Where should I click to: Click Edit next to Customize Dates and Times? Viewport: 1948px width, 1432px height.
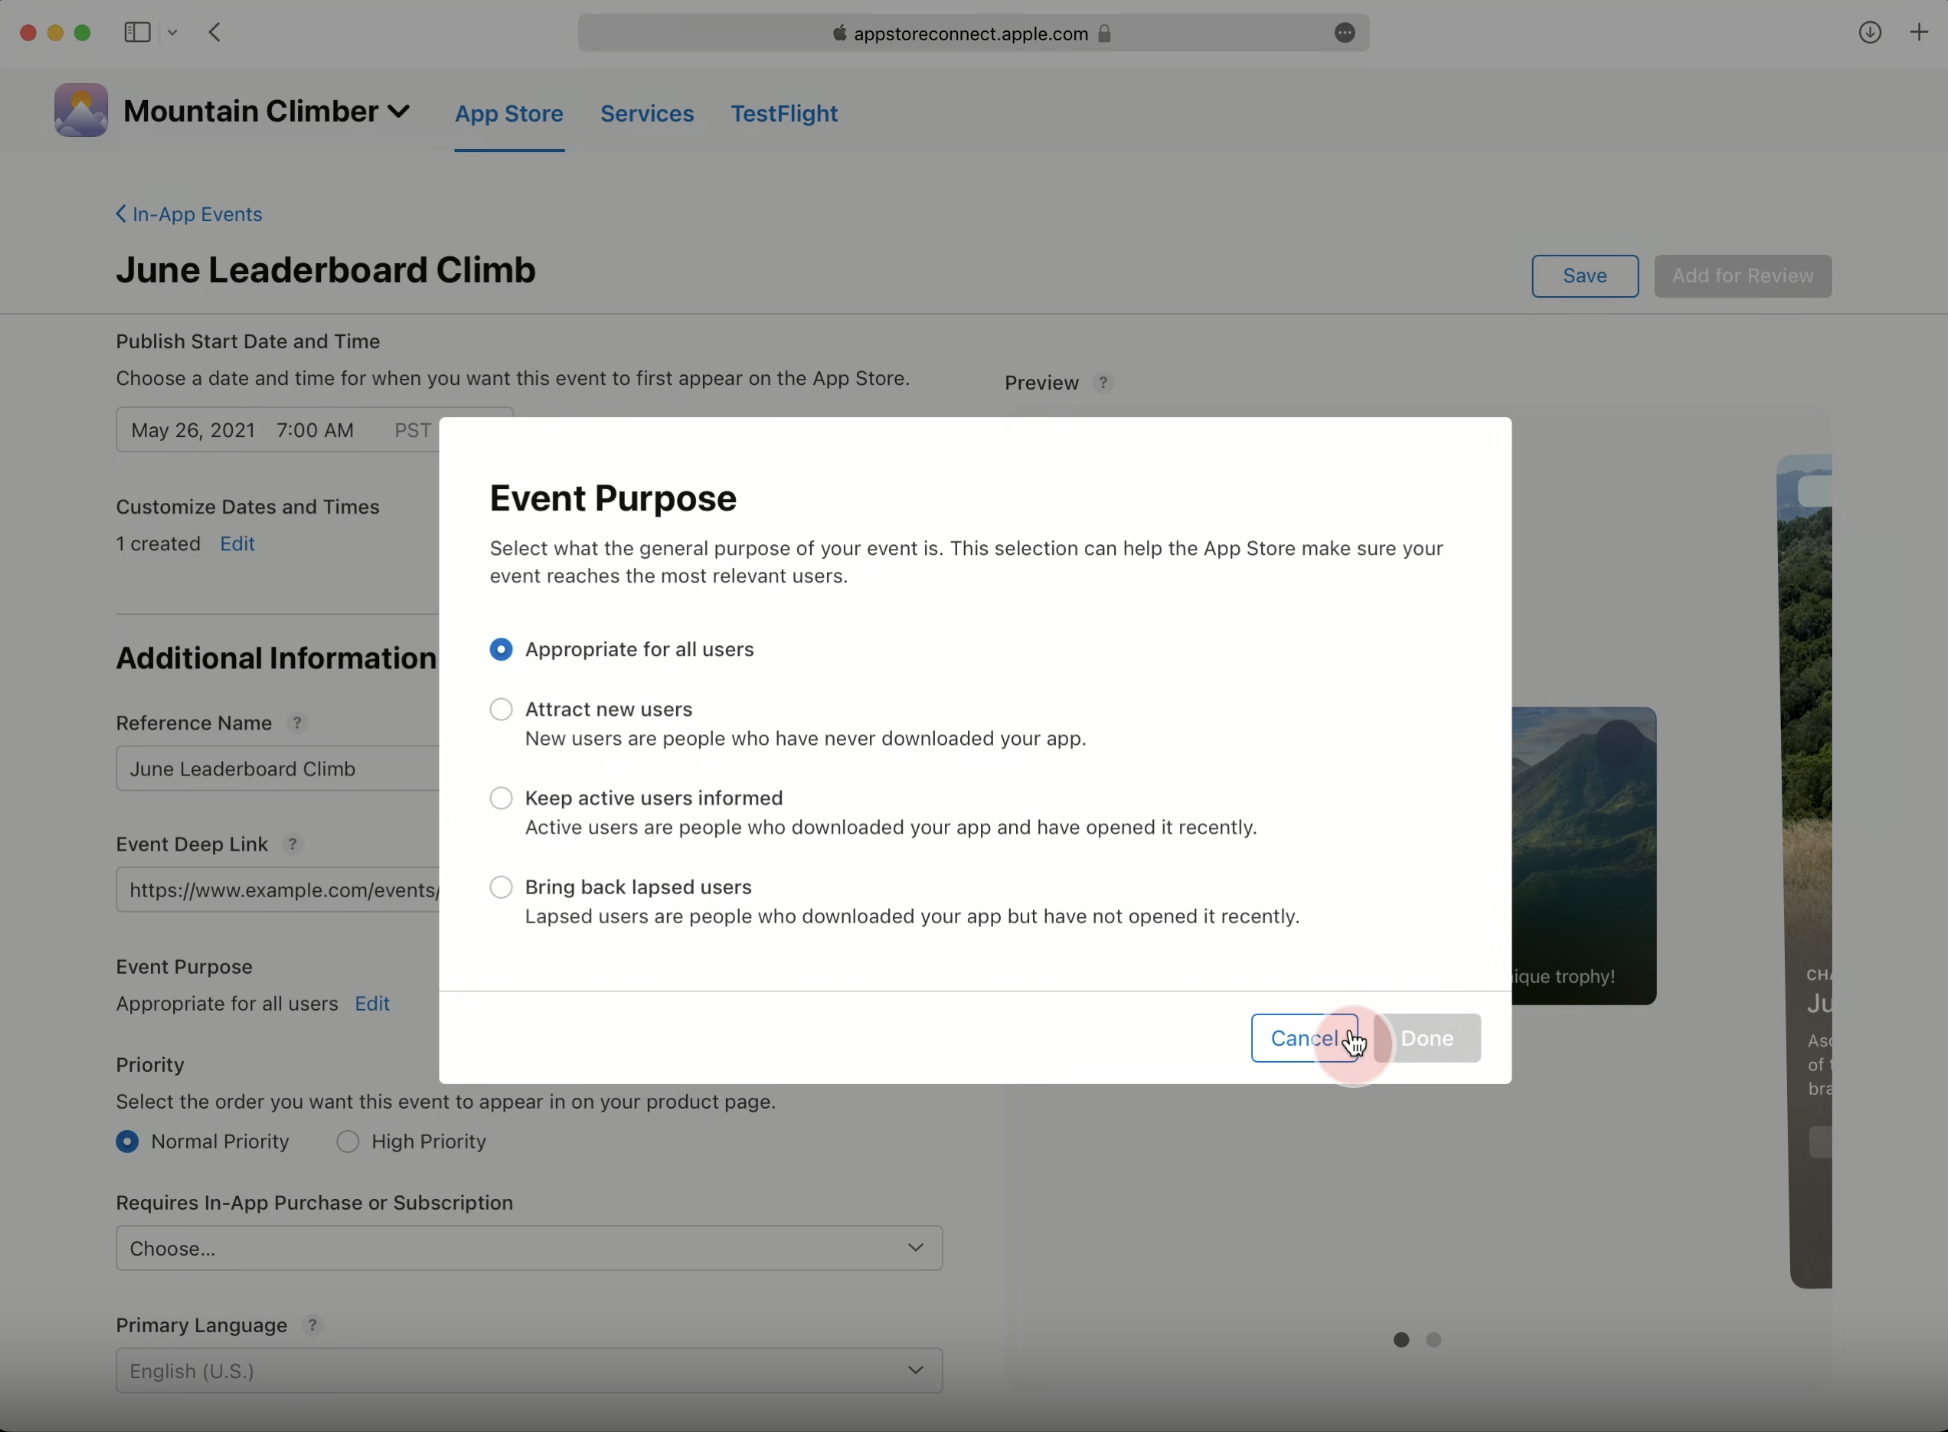[237, 544]
